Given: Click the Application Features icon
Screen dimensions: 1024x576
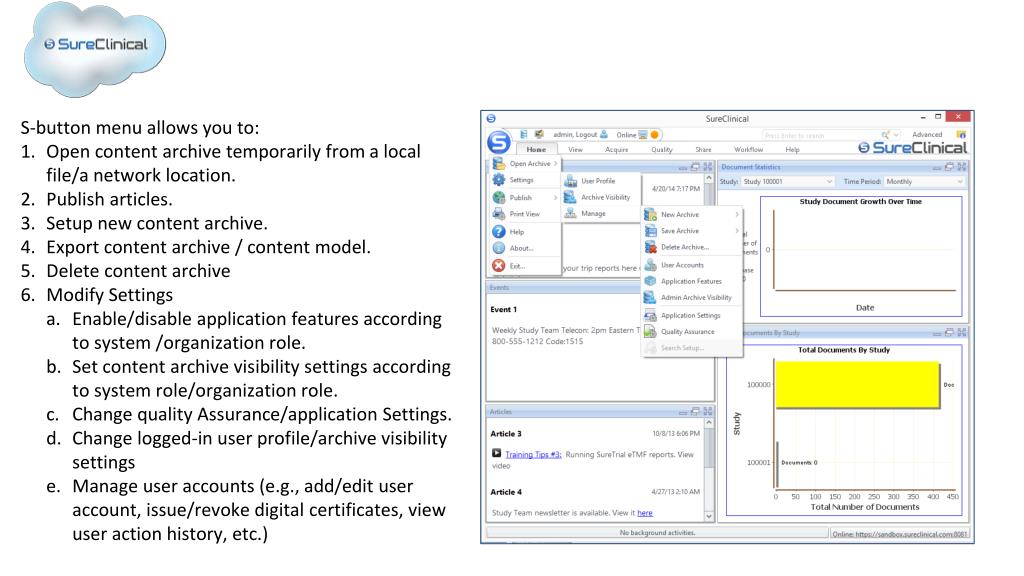Looking at the screenshot, I should (x=650, y=281).
